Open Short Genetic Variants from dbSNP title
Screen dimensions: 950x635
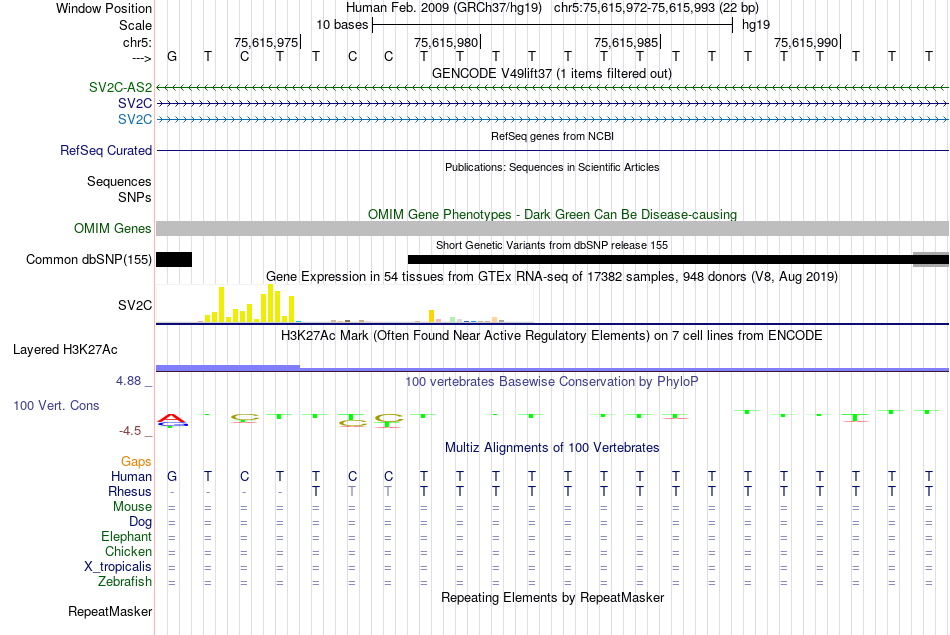coord(552,245)
